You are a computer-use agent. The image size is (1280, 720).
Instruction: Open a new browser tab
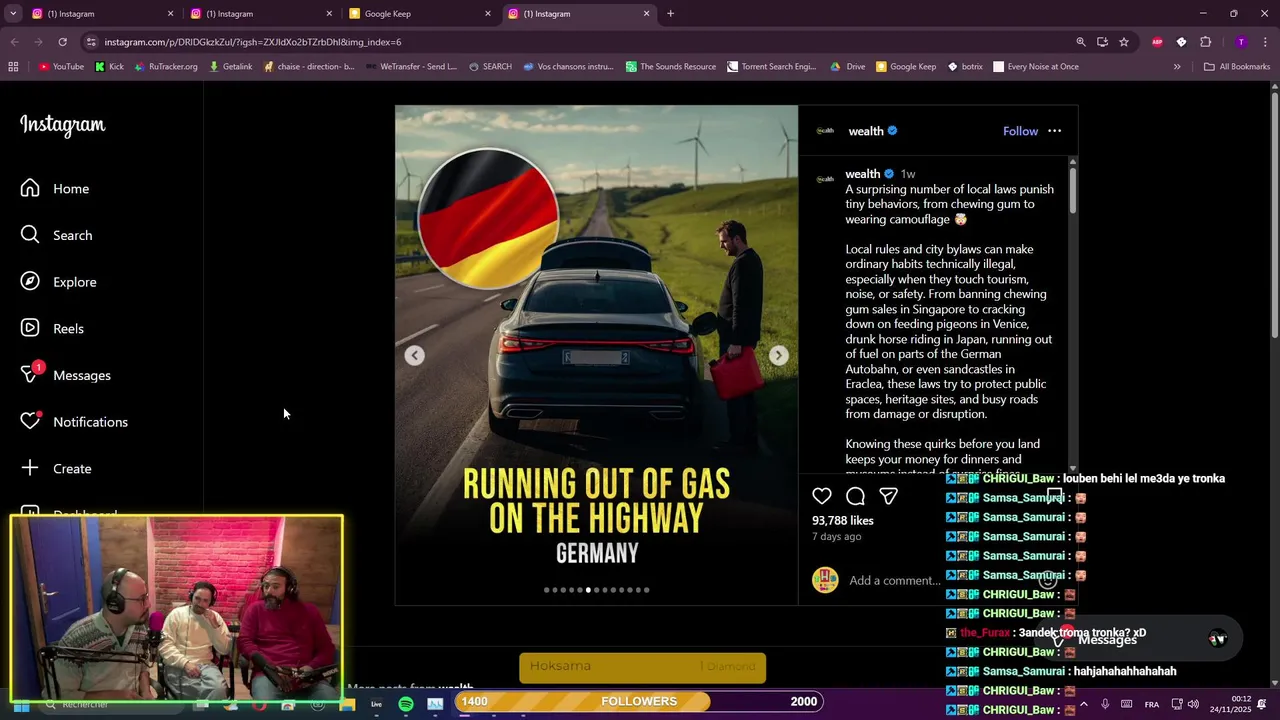coord(670,14)
